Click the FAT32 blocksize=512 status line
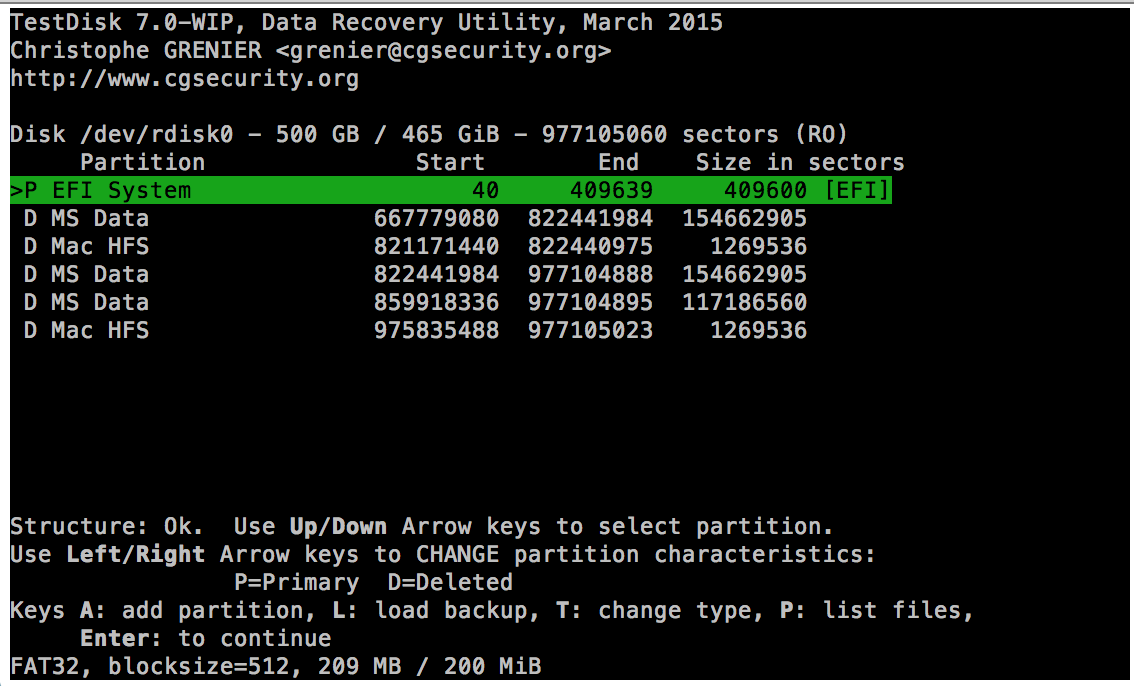The width and height of the screenshot is (1134, 686). (x=276, y=666)
